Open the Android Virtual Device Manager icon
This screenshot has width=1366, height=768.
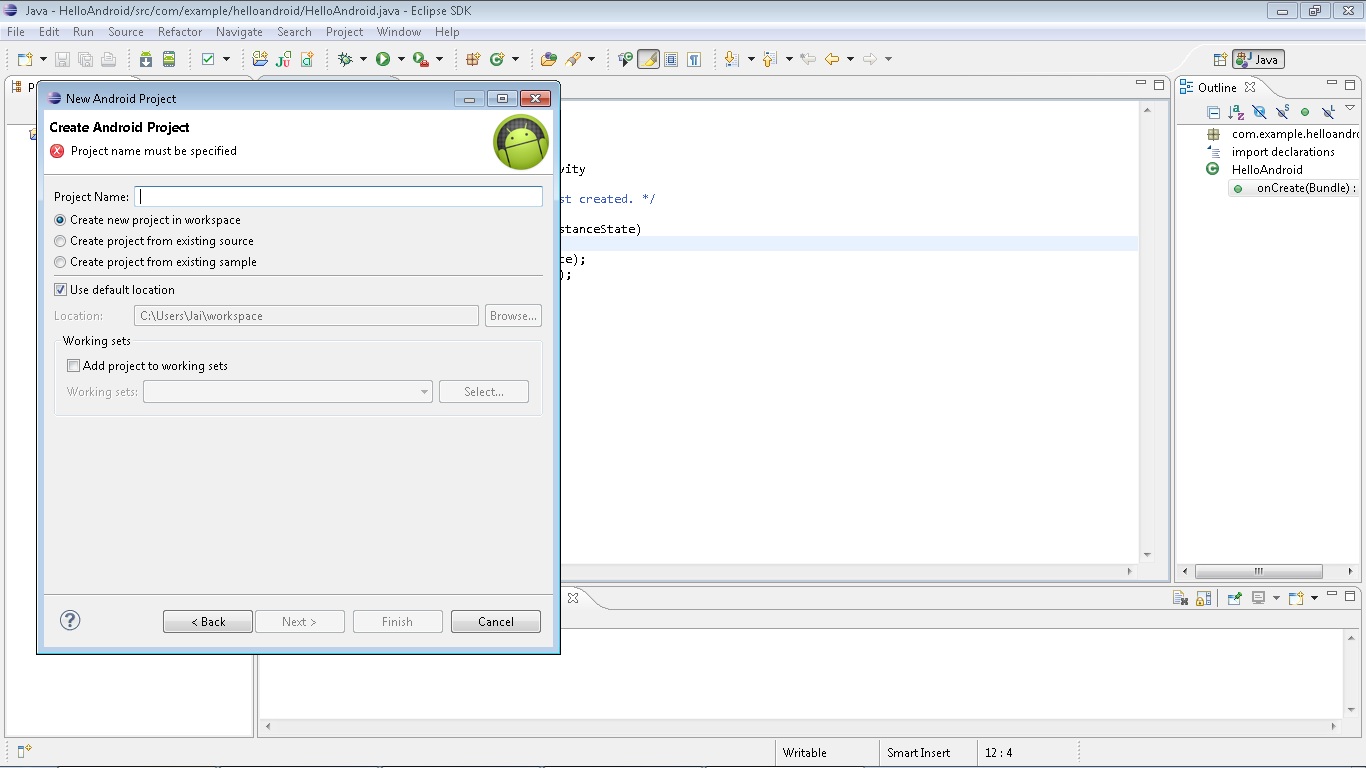point(169,59)
